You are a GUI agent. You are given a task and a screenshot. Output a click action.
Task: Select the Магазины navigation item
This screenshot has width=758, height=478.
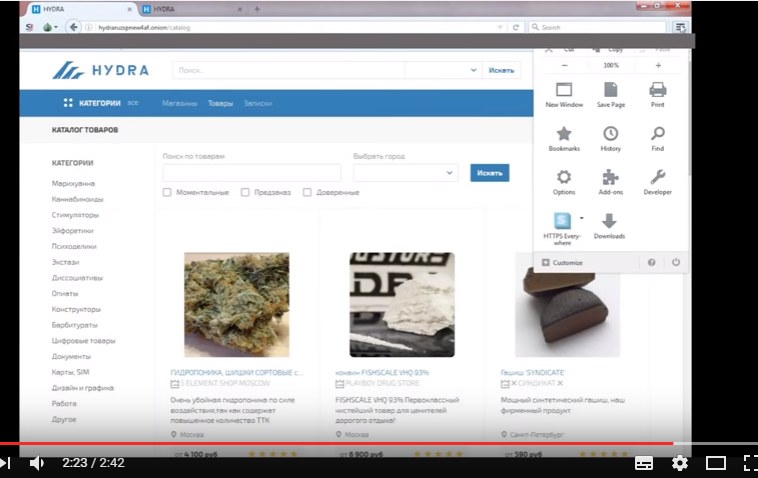click(179, 103)
